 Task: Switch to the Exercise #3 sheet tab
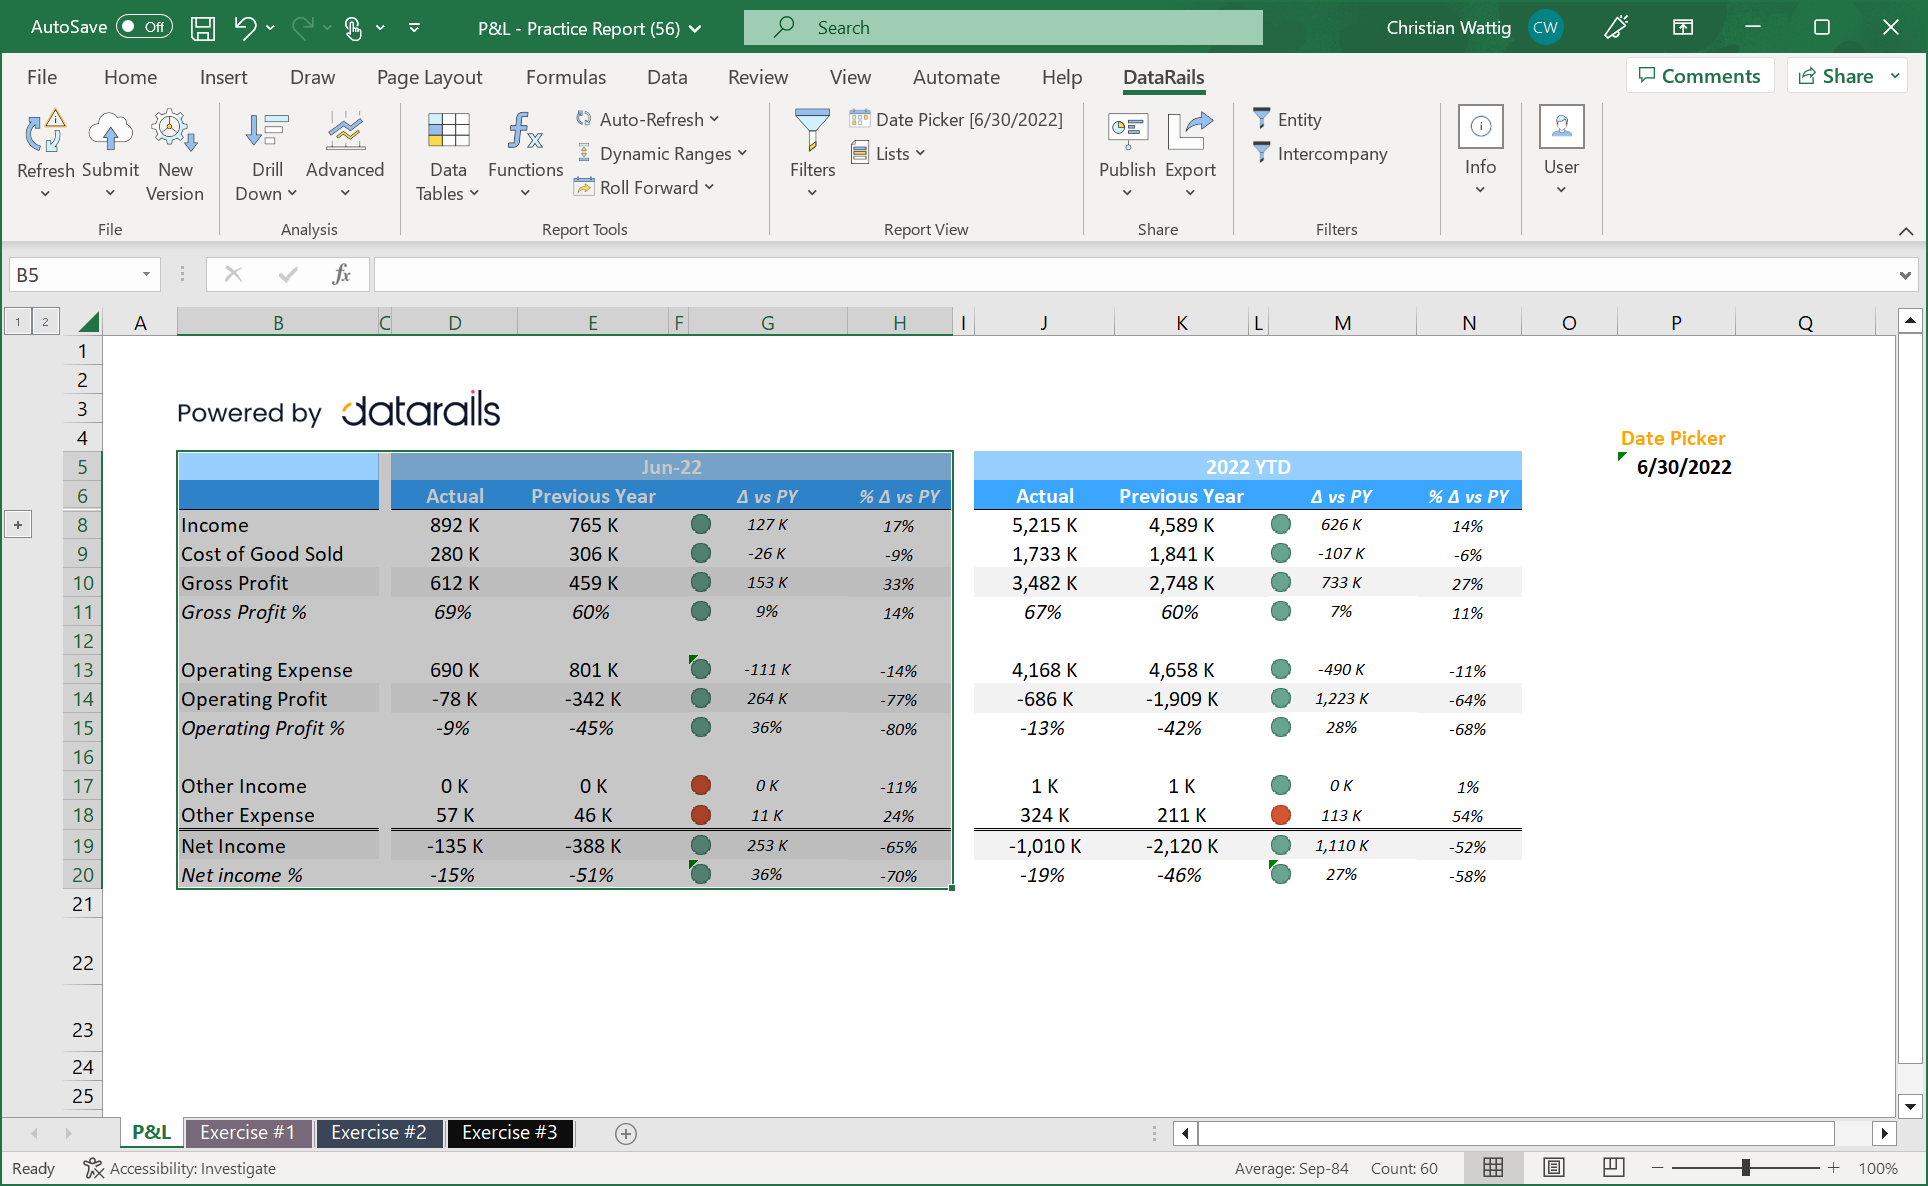click(510, 1132)
